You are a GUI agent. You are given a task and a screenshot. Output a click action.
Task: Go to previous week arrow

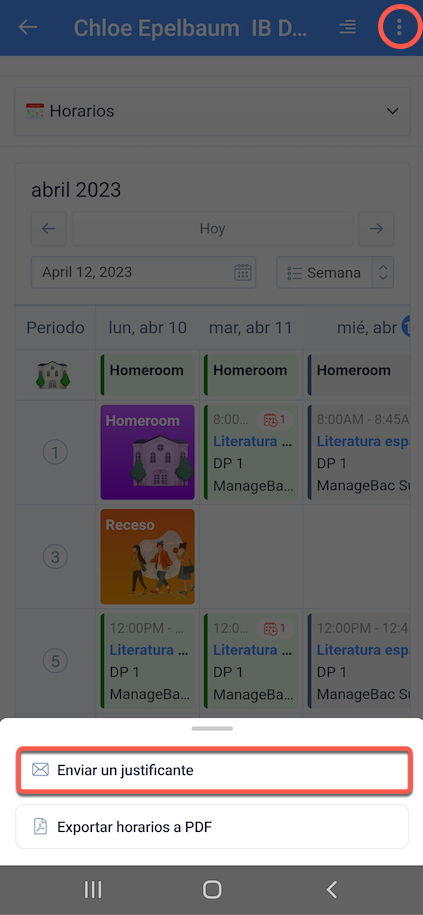tap(49, 229)
